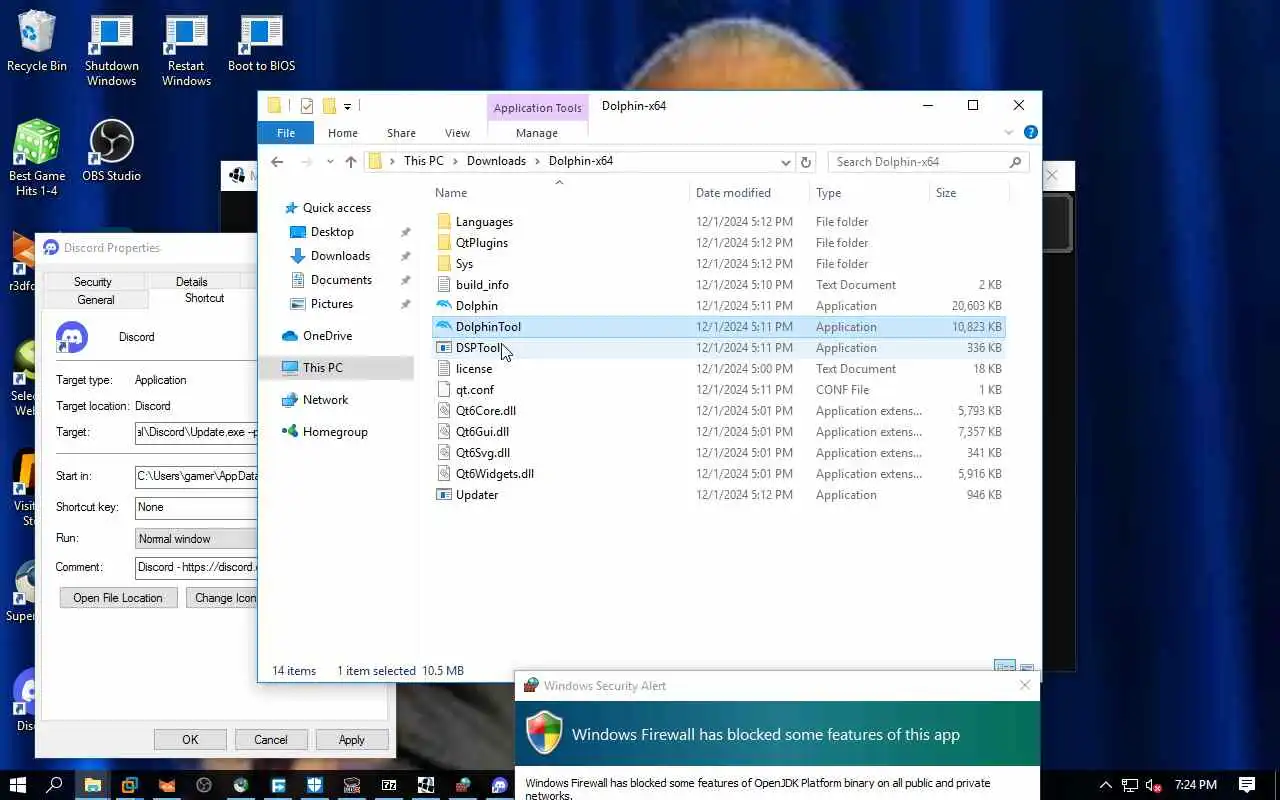Select the Best Game Hits 1-4 dice icon

pos(37,142)
